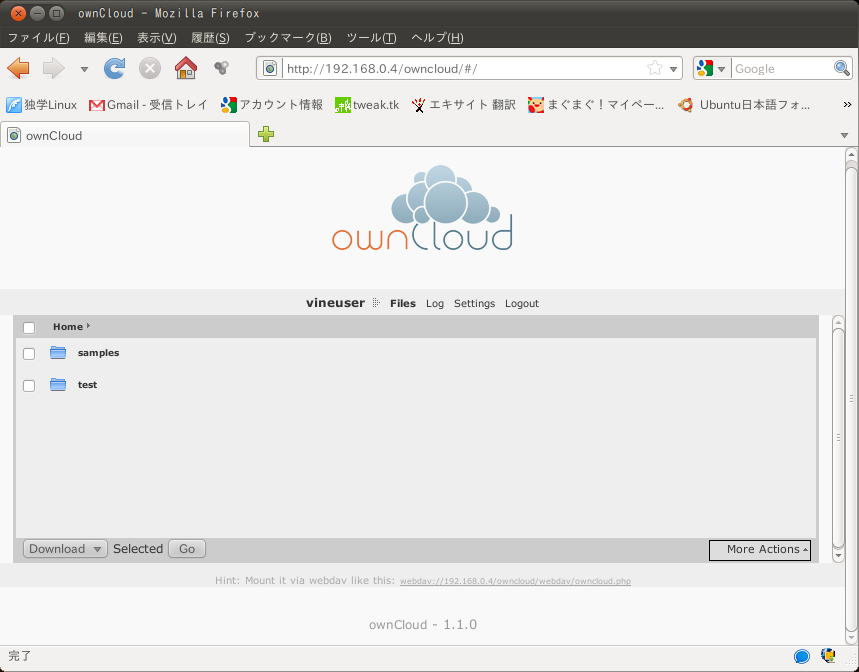Open the list all tabs dropdown

click(844, 135)
